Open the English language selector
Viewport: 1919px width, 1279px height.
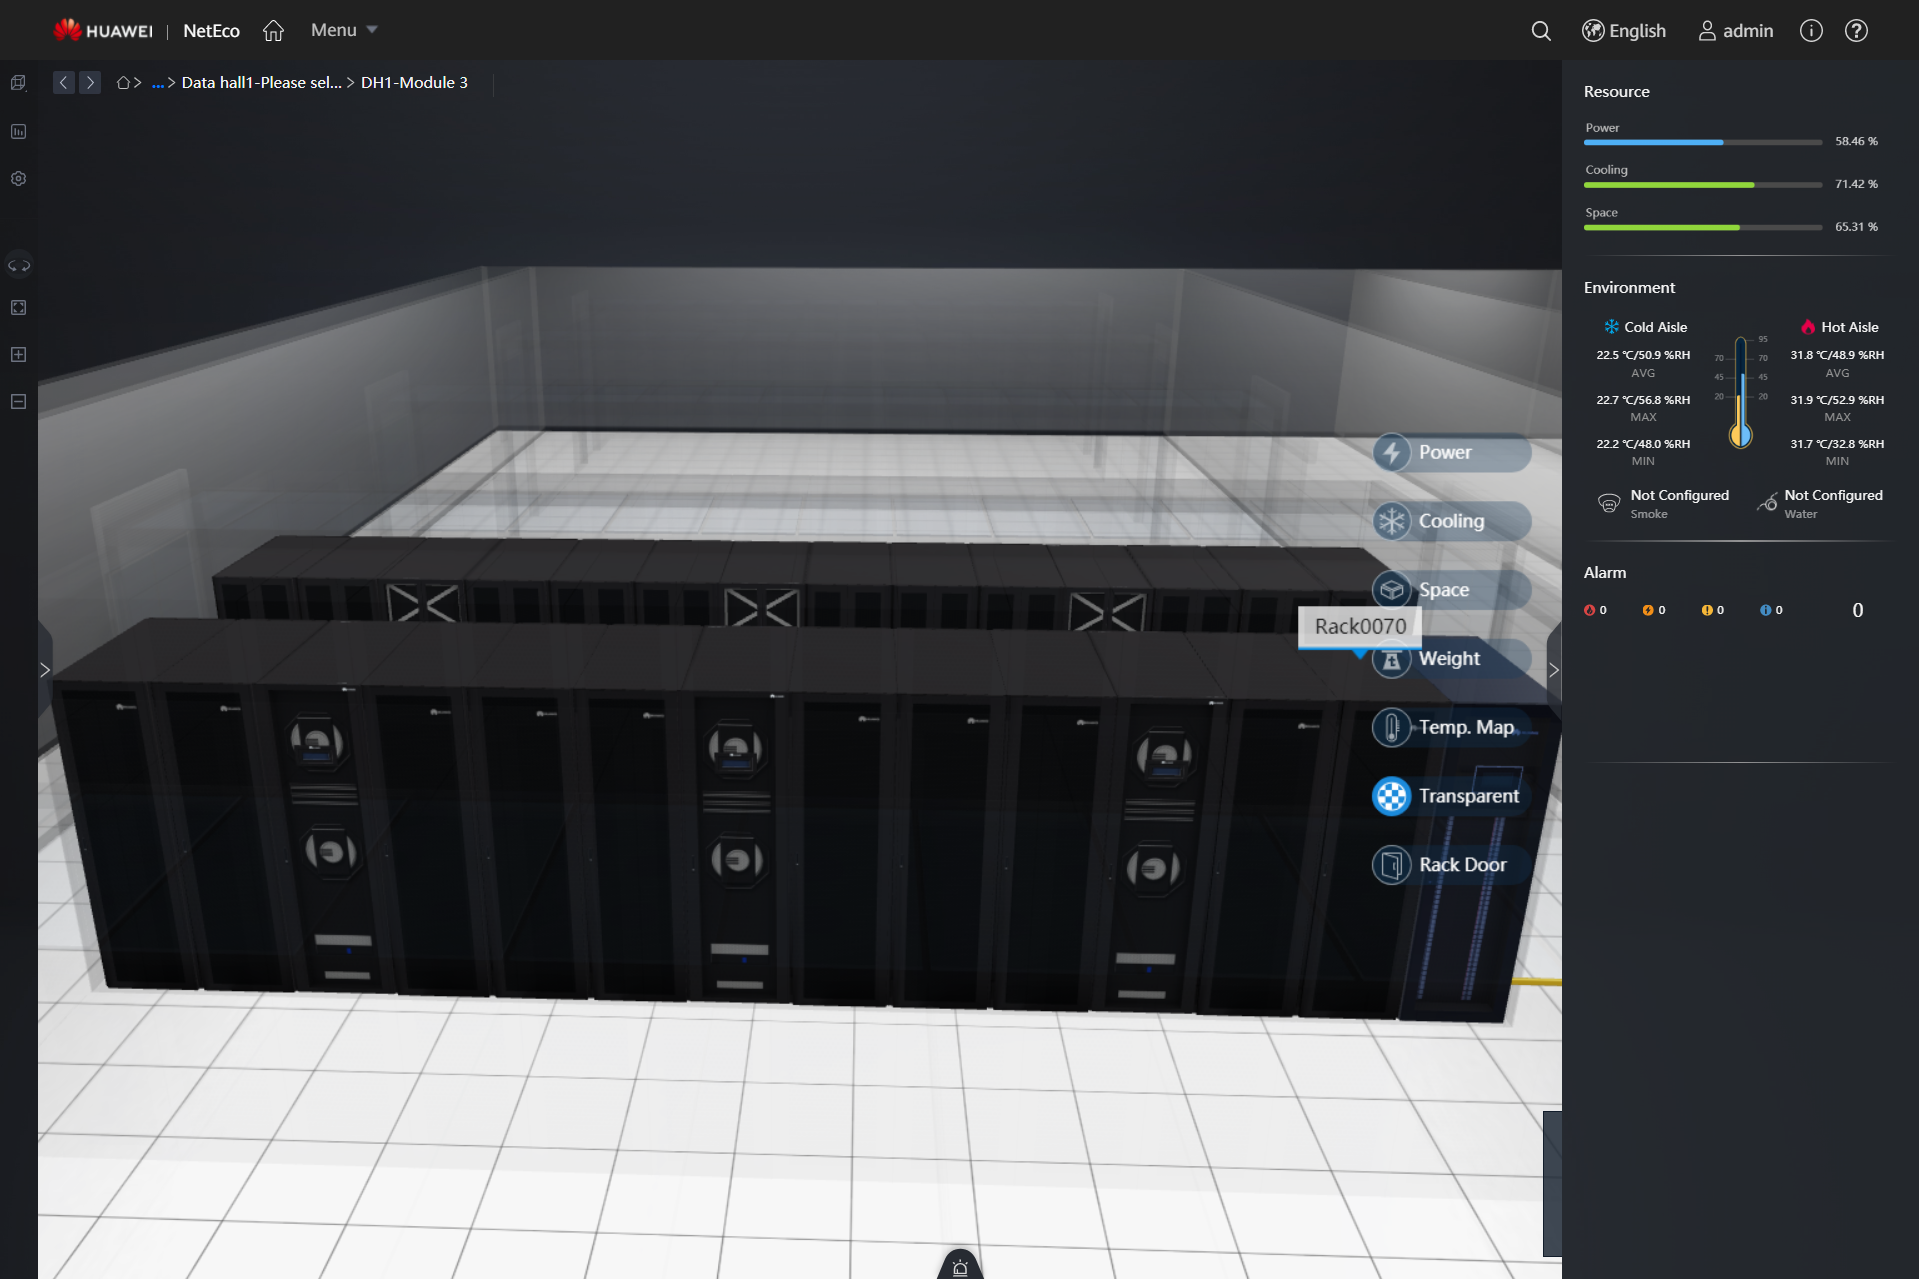pos(1623,30)
